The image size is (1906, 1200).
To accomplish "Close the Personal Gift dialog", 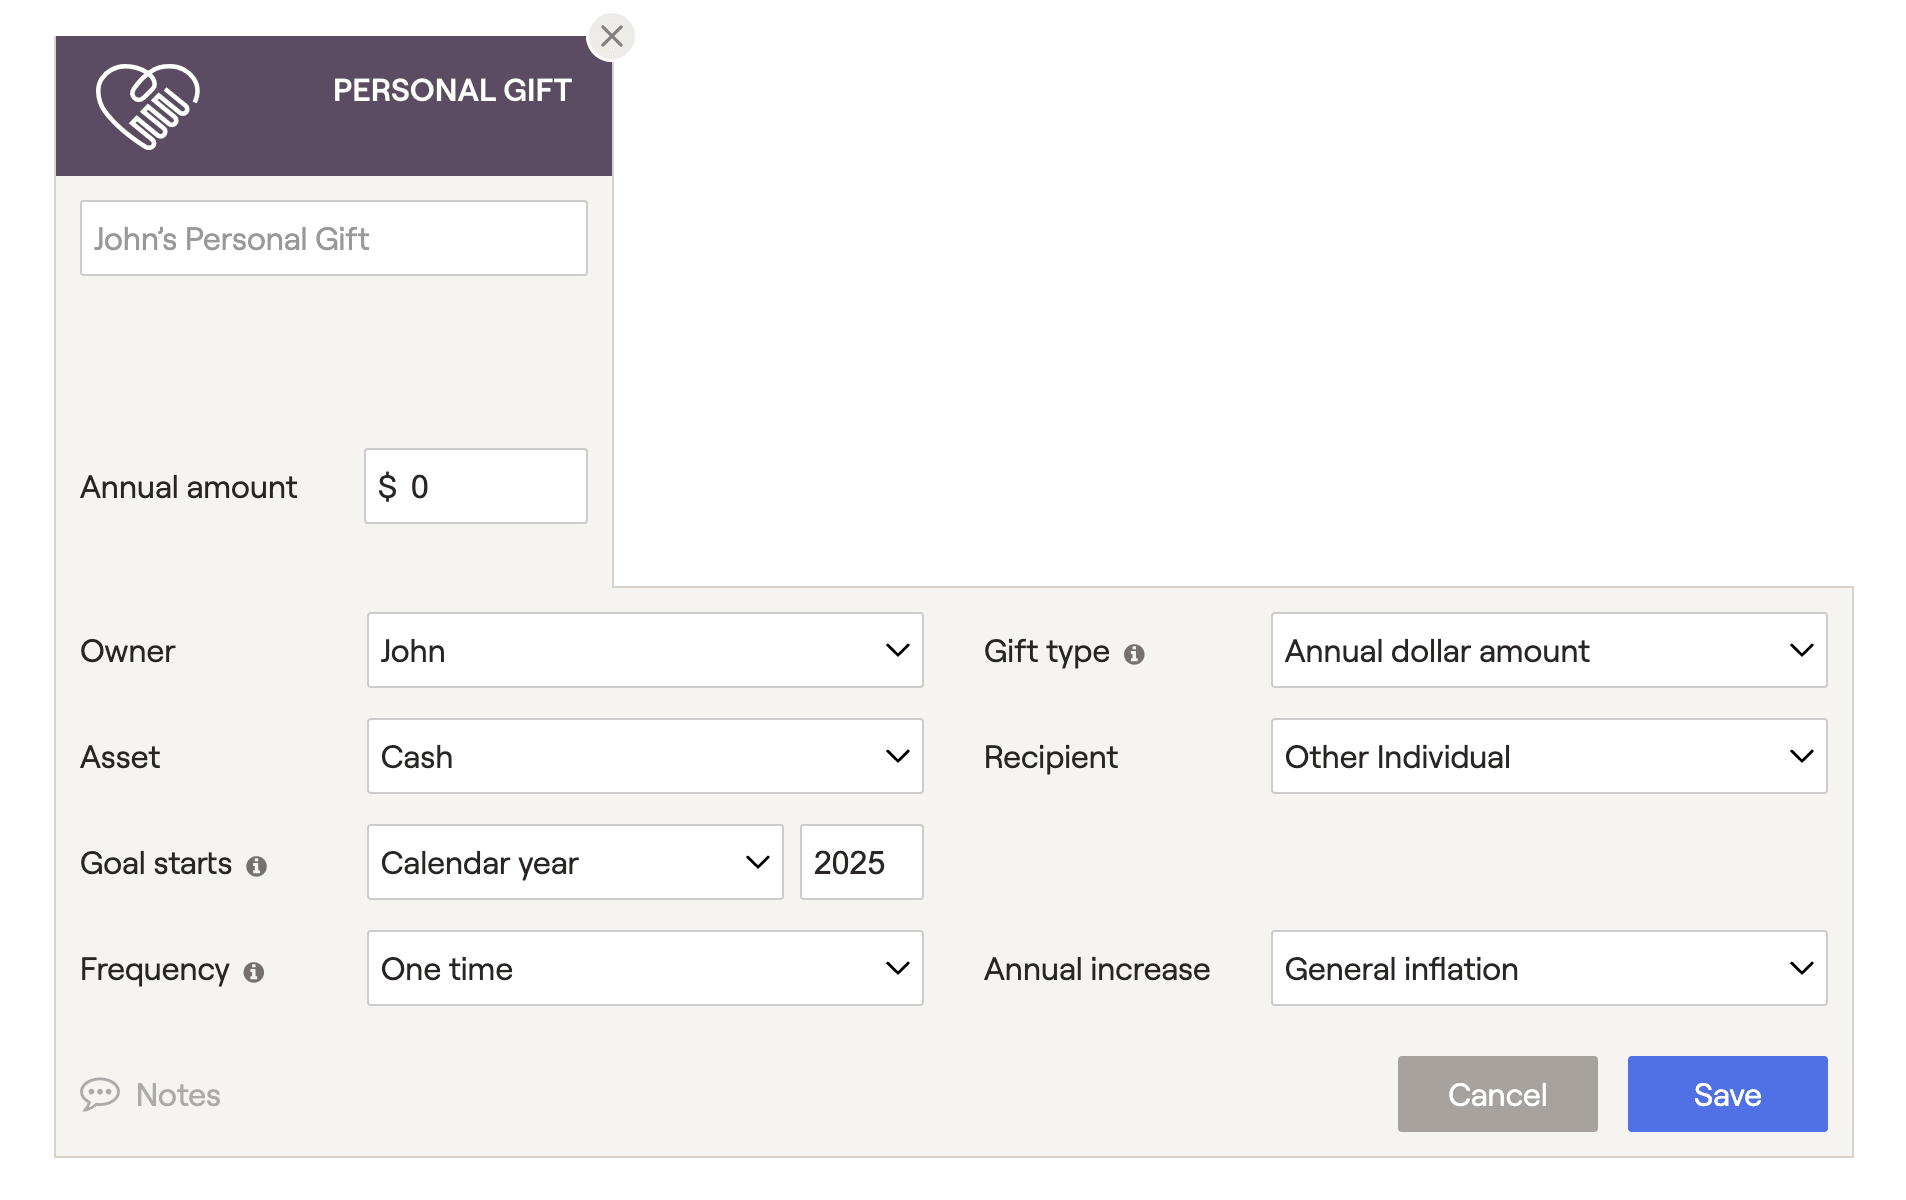I will point(611,37).
